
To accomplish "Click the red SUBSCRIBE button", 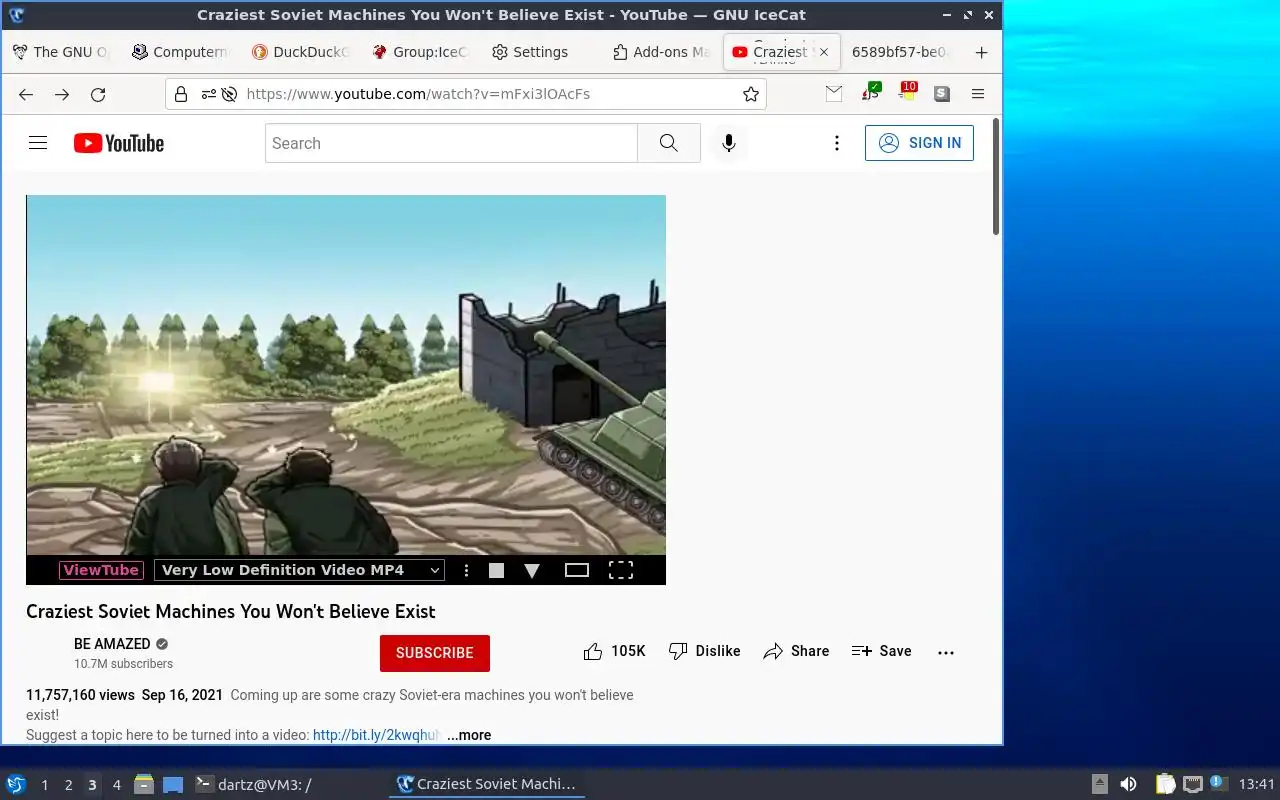I will (435, 653).
